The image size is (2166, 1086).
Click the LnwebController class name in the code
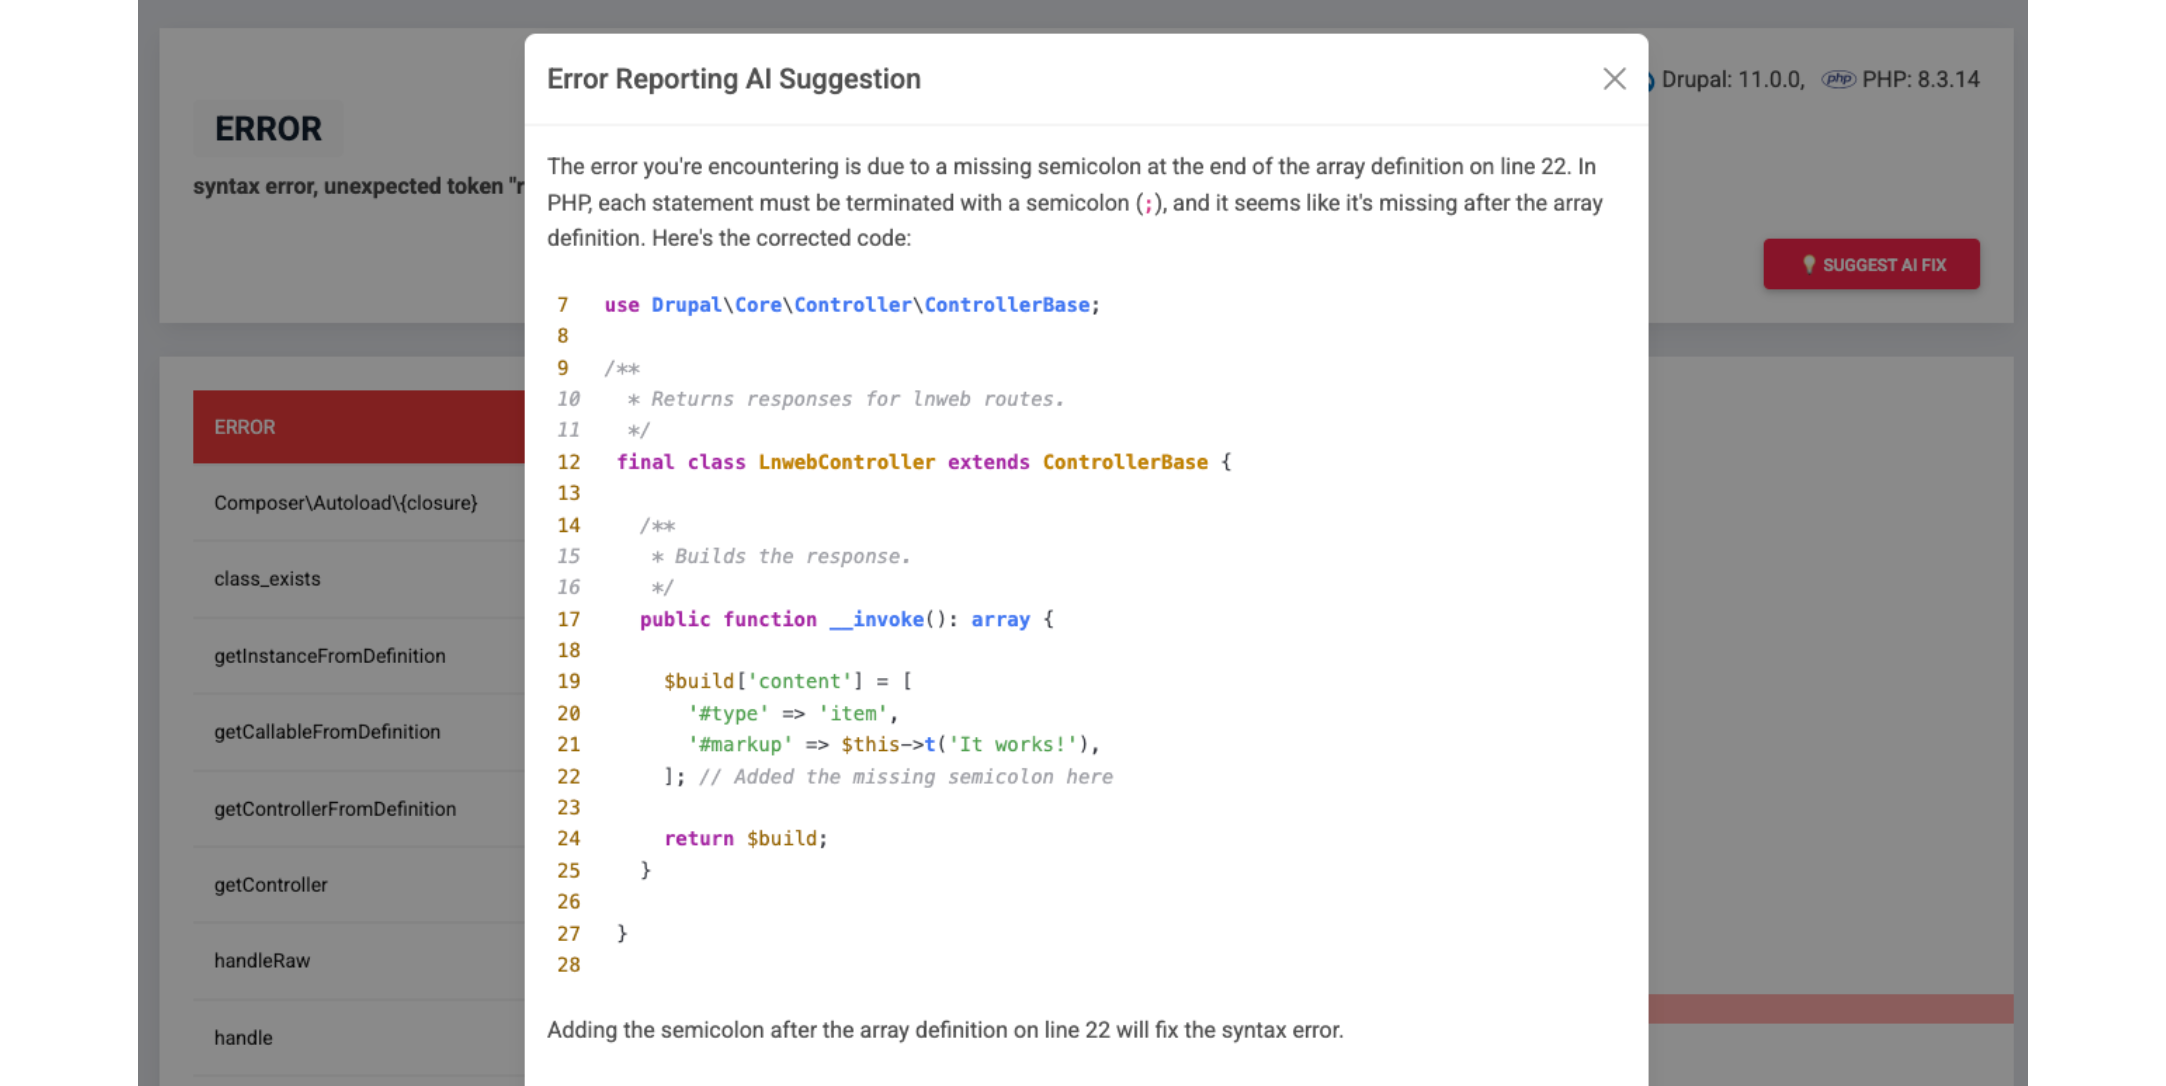[x=846, y=461]
